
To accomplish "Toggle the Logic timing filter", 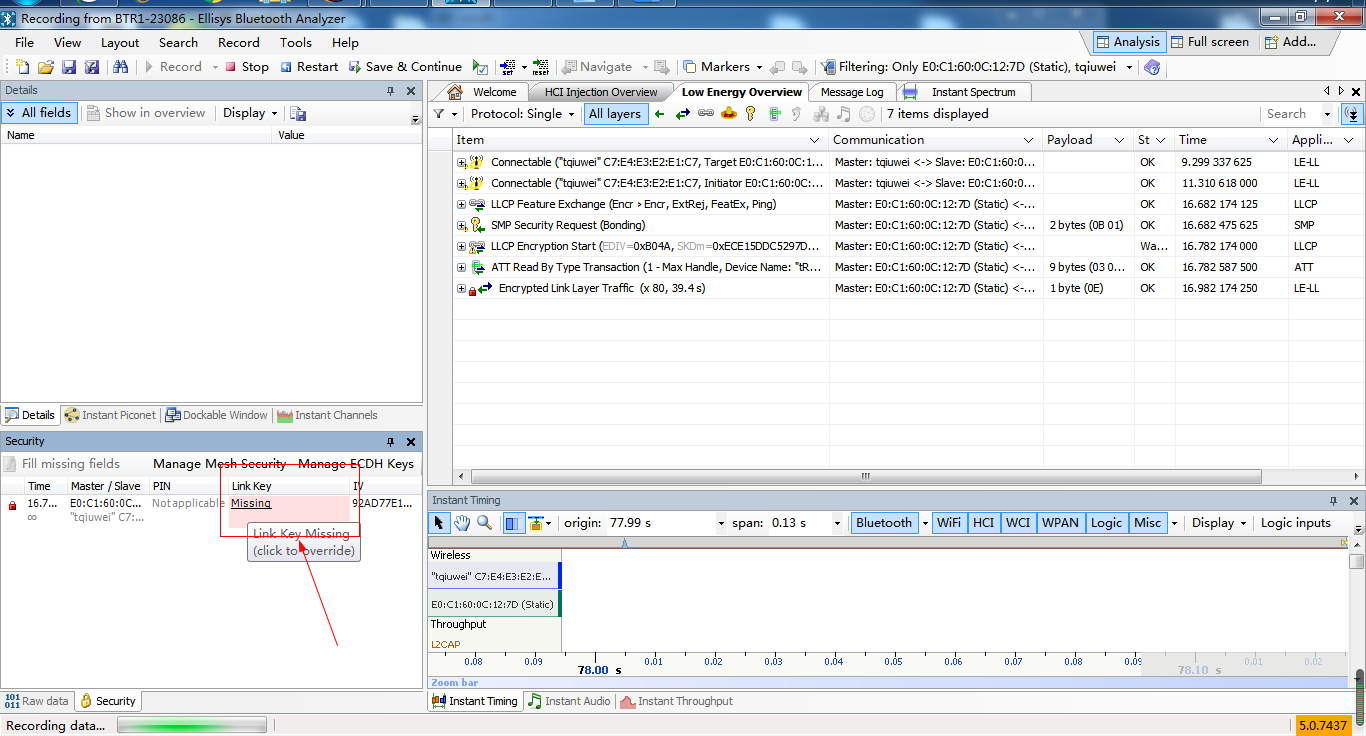I will tap(1106, 523).
